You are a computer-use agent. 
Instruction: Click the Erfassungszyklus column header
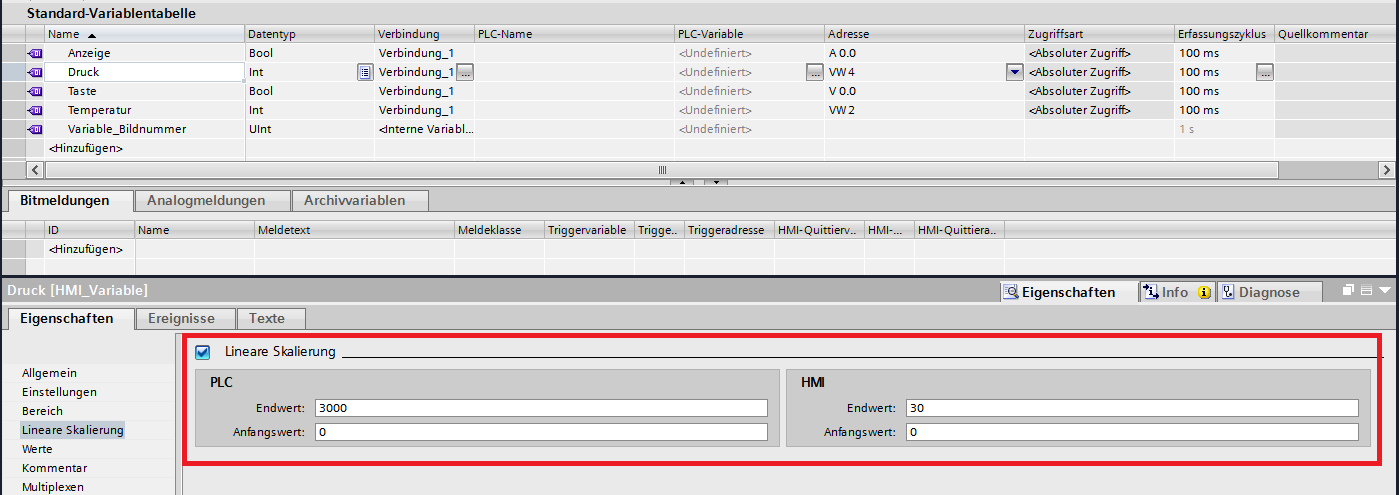[x=1225, y=34]
